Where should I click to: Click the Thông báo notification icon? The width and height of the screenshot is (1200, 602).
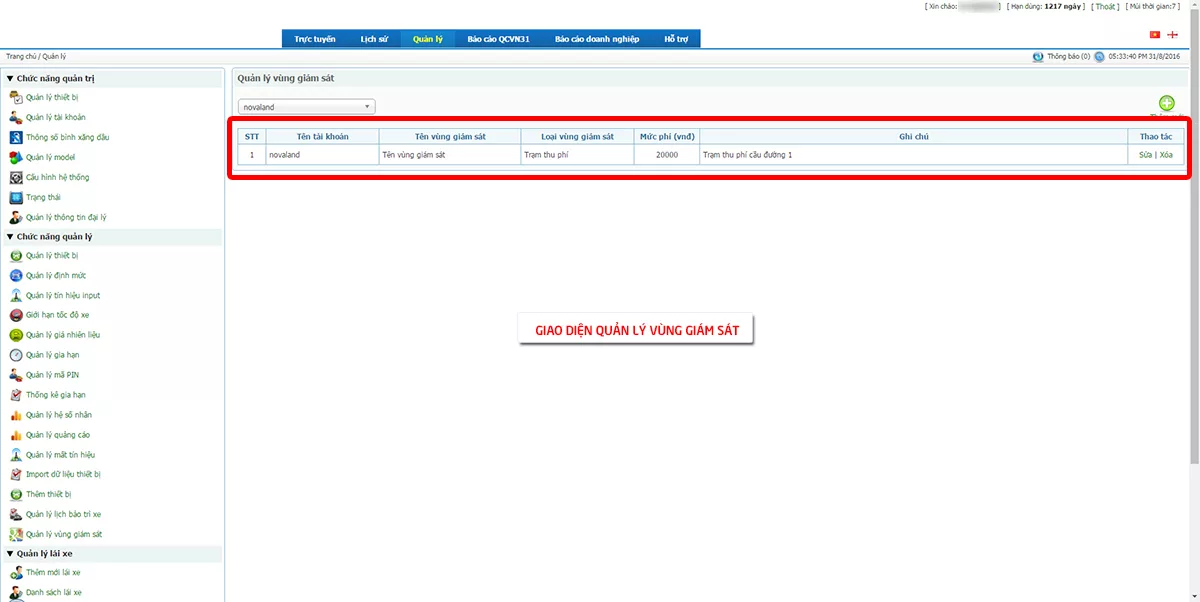1038,57
